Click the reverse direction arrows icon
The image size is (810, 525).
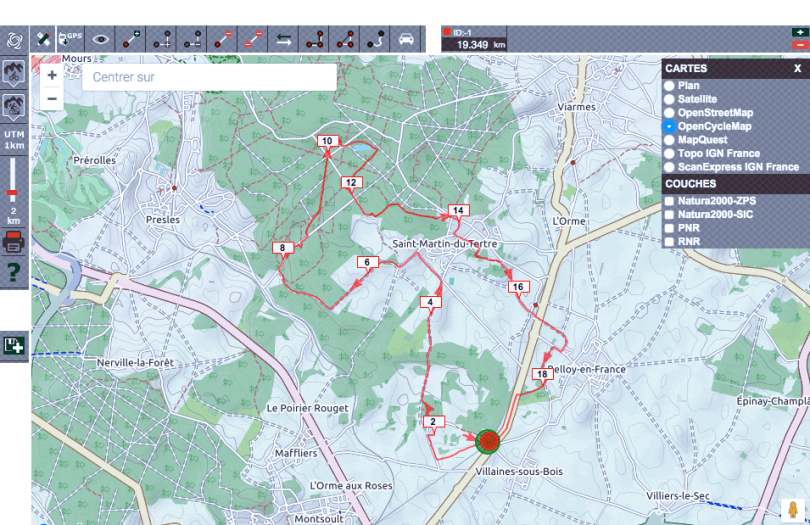pyautogui.click(x=284, y=39)
